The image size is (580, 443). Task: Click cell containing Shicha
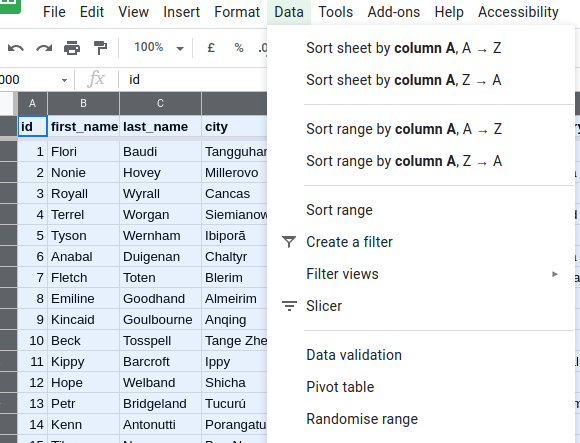(235, 383)
